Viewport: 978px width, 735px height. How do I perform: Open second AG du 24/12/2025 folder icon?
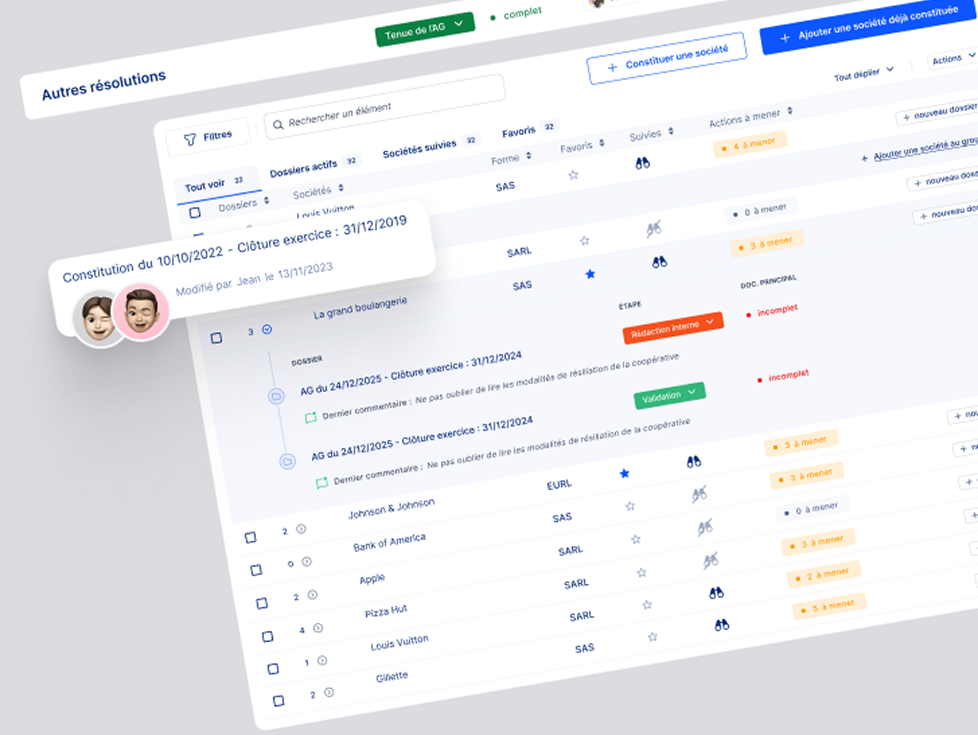(287, 462)
